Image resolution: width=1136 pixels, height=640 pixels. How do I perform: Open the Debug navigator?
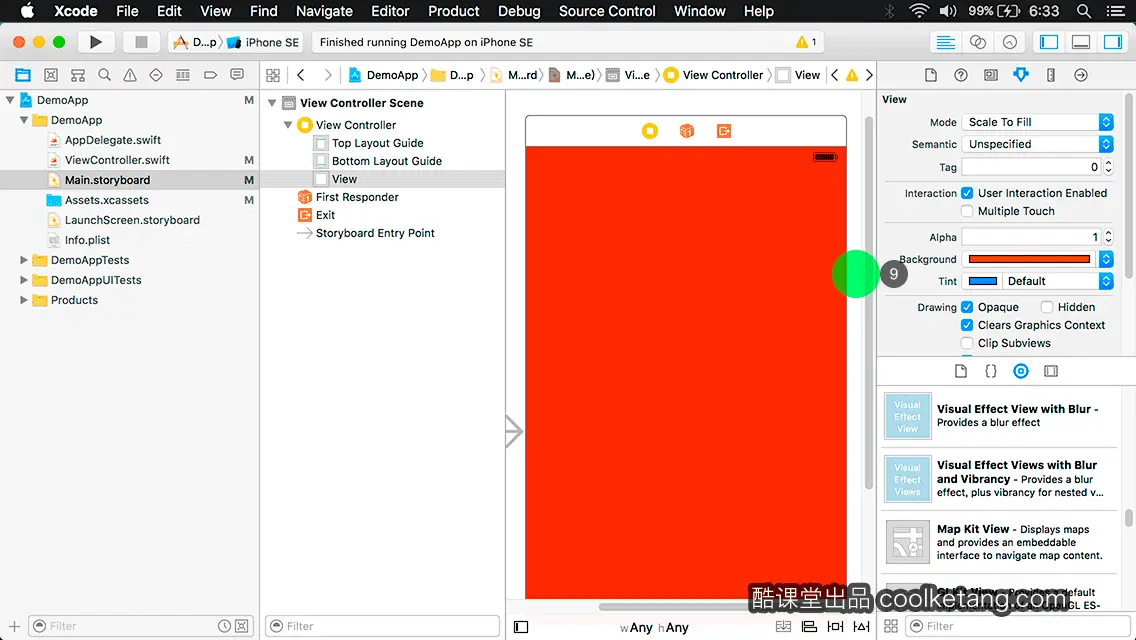[x=183, y=75]
